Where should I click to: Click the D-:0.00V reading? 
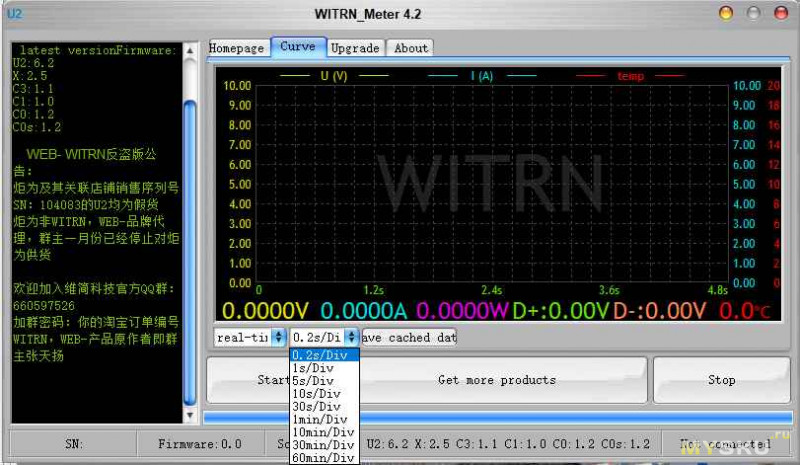tap(660, 310)
